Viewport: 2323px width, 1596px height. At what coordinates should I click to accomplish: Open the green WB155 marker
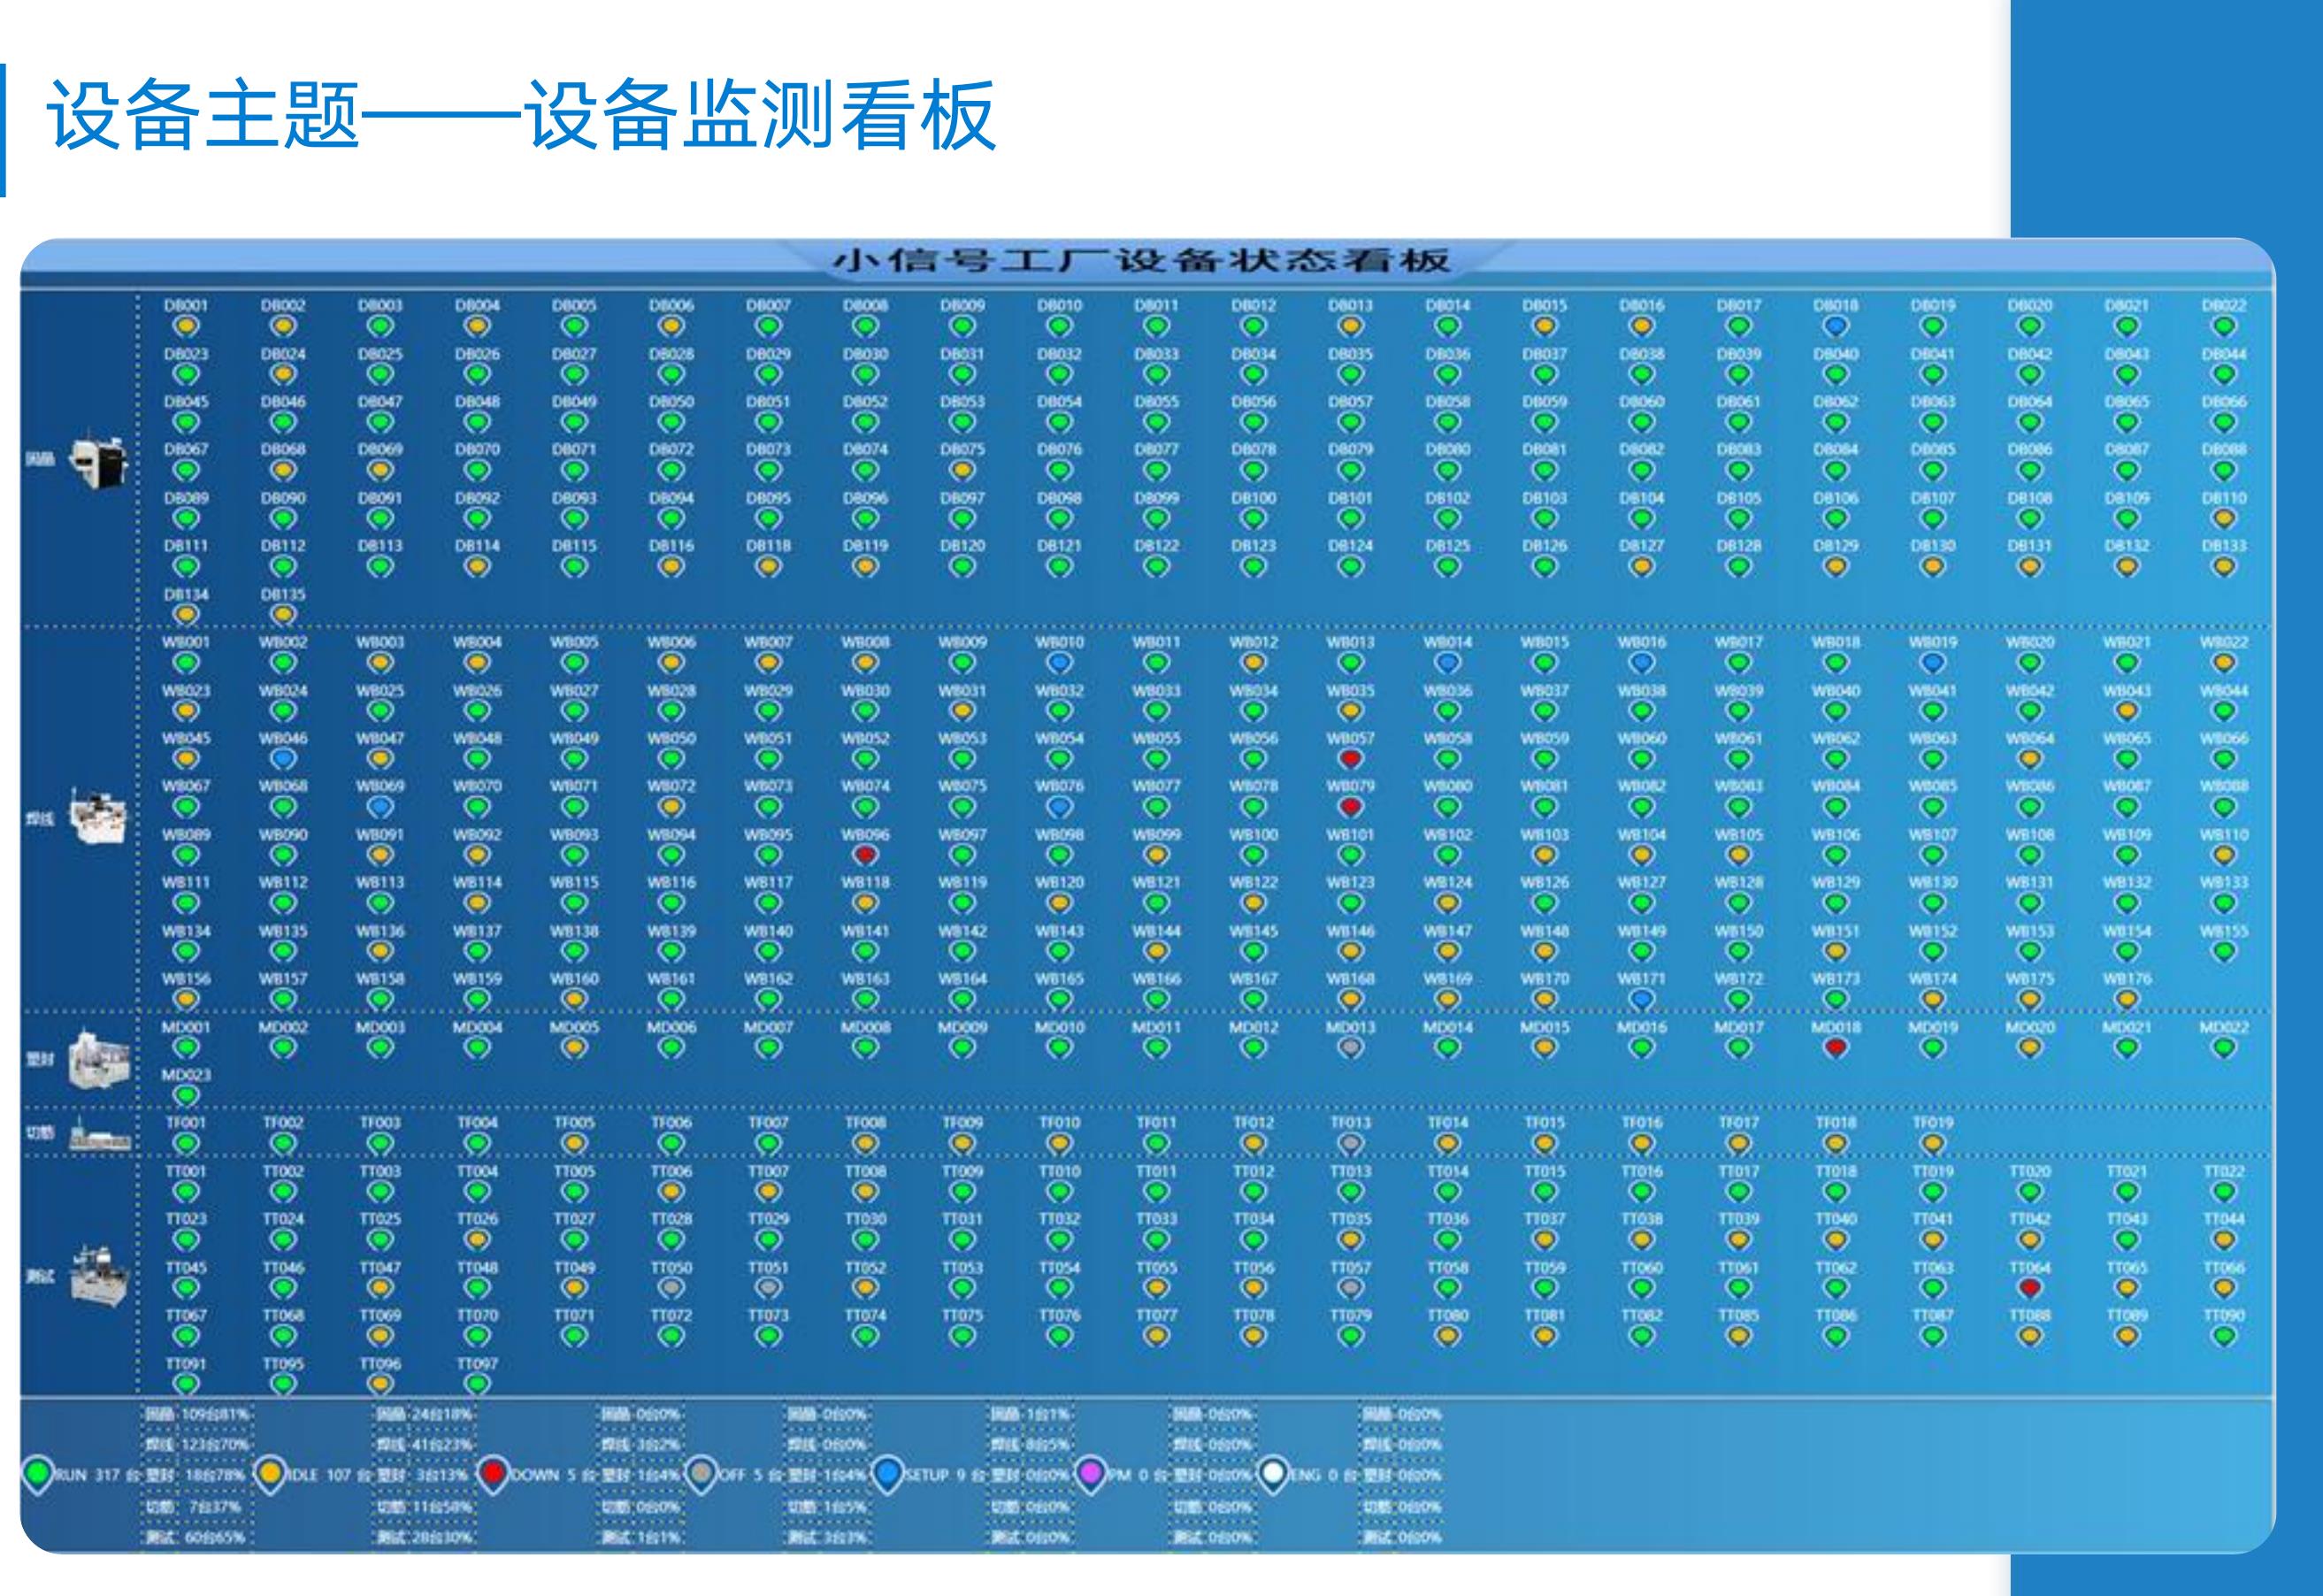tap(2223, 951)
